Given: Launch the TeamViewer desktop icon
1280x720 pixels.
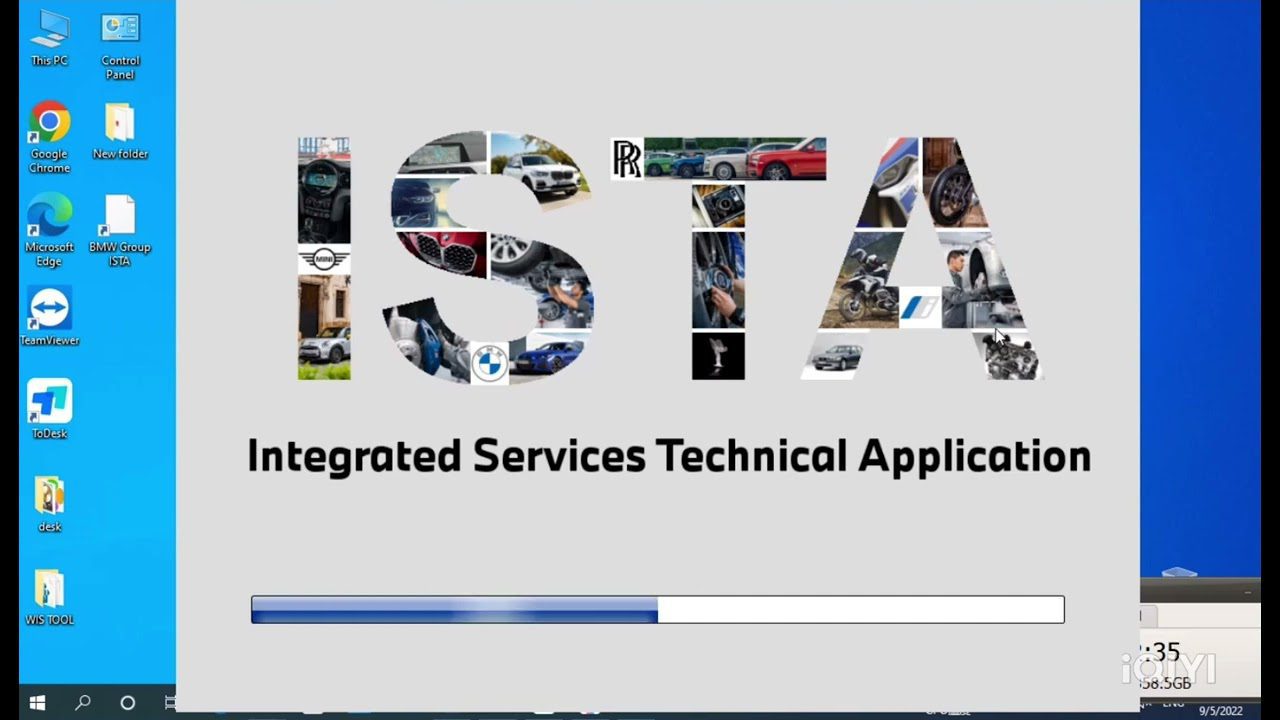Looking at the screenshot, I should pos(49,317).
